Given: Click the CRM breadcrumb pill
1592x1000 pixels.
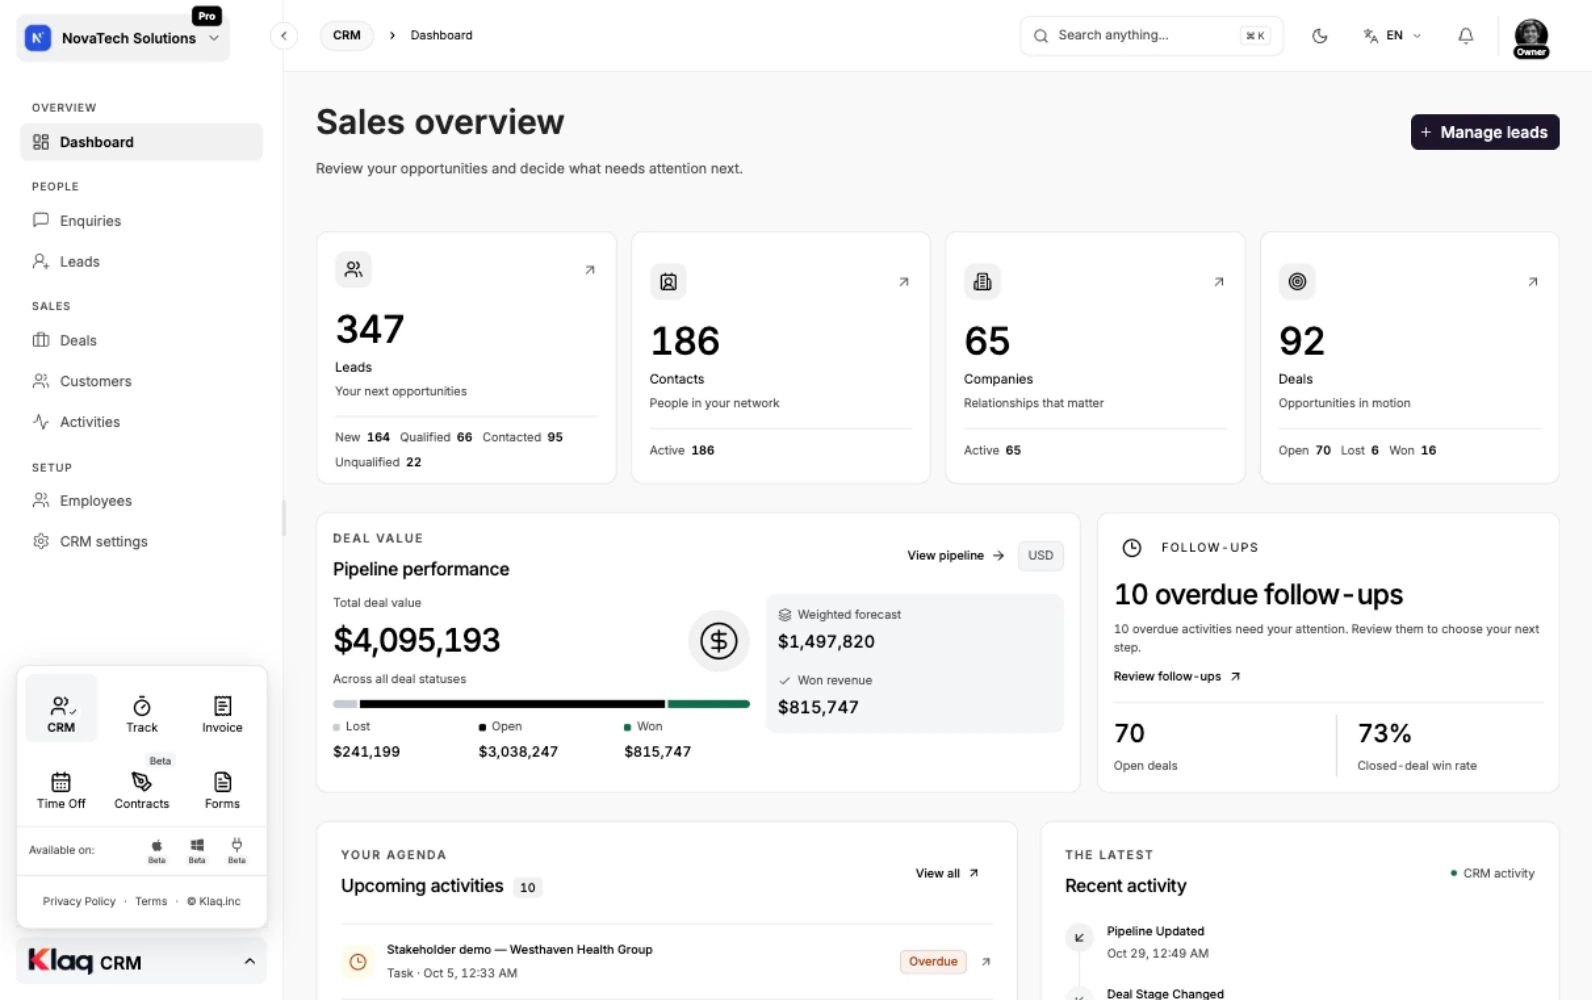Looking at the screenshot, I should coord(347,35).
